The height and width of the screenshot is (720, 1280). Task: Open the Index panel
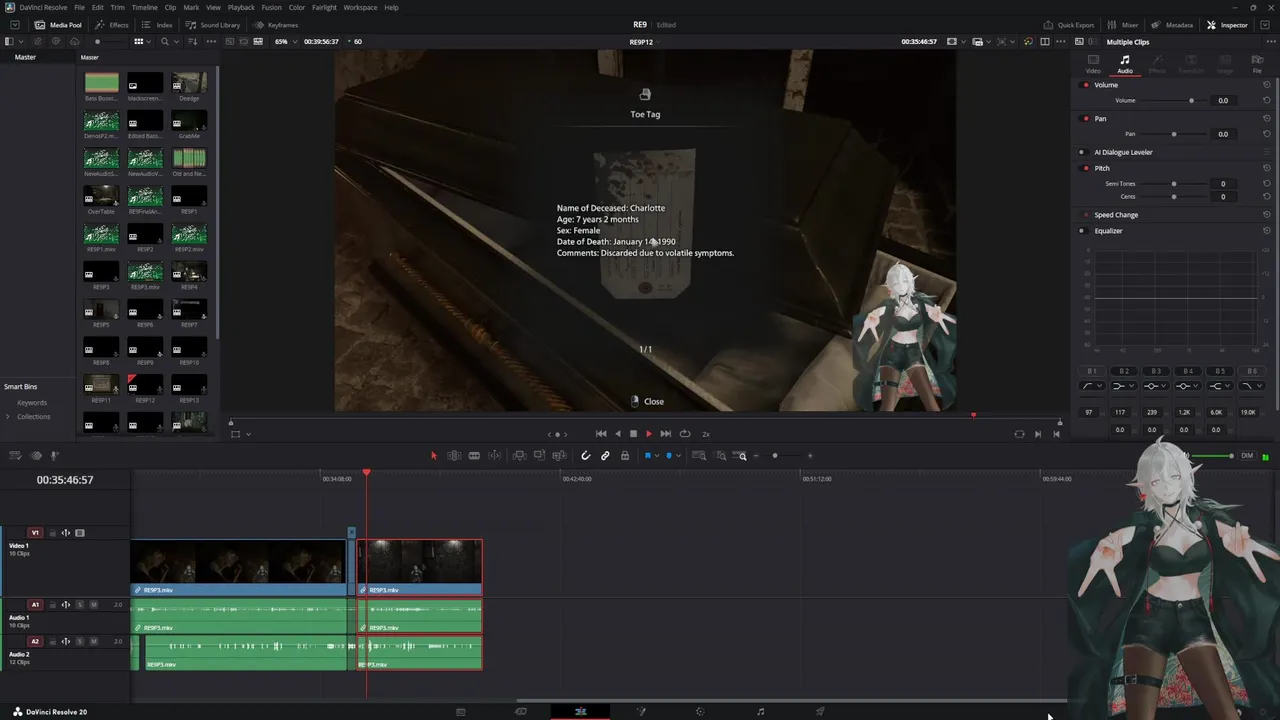pyautogui.click(x=157, y=25)
